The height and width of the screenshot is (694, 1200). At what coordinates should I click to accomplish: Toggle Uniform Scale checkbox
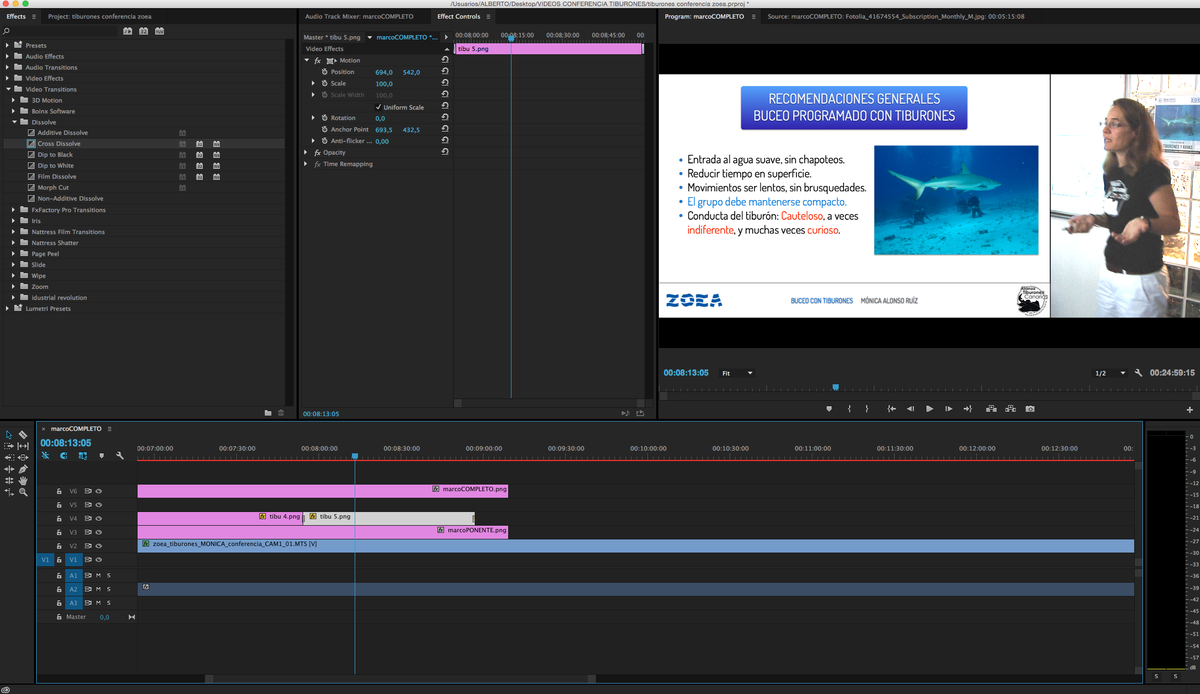pyautogui.click(x=378, y=107)
